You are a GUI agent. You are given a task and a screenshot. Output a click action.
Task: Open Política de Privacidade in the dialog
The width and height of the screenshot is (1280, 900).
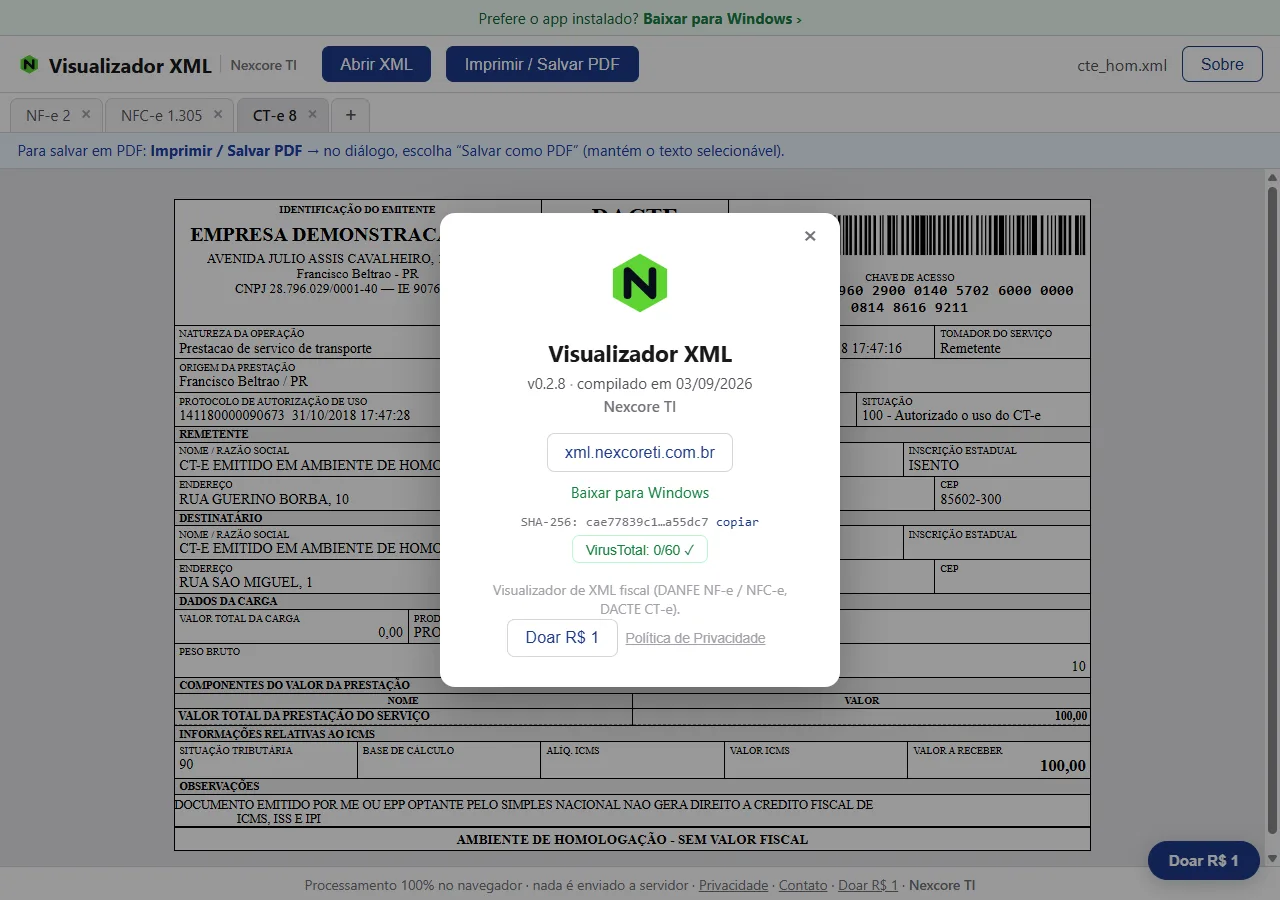pyautogui.click(x=695, y=638)
